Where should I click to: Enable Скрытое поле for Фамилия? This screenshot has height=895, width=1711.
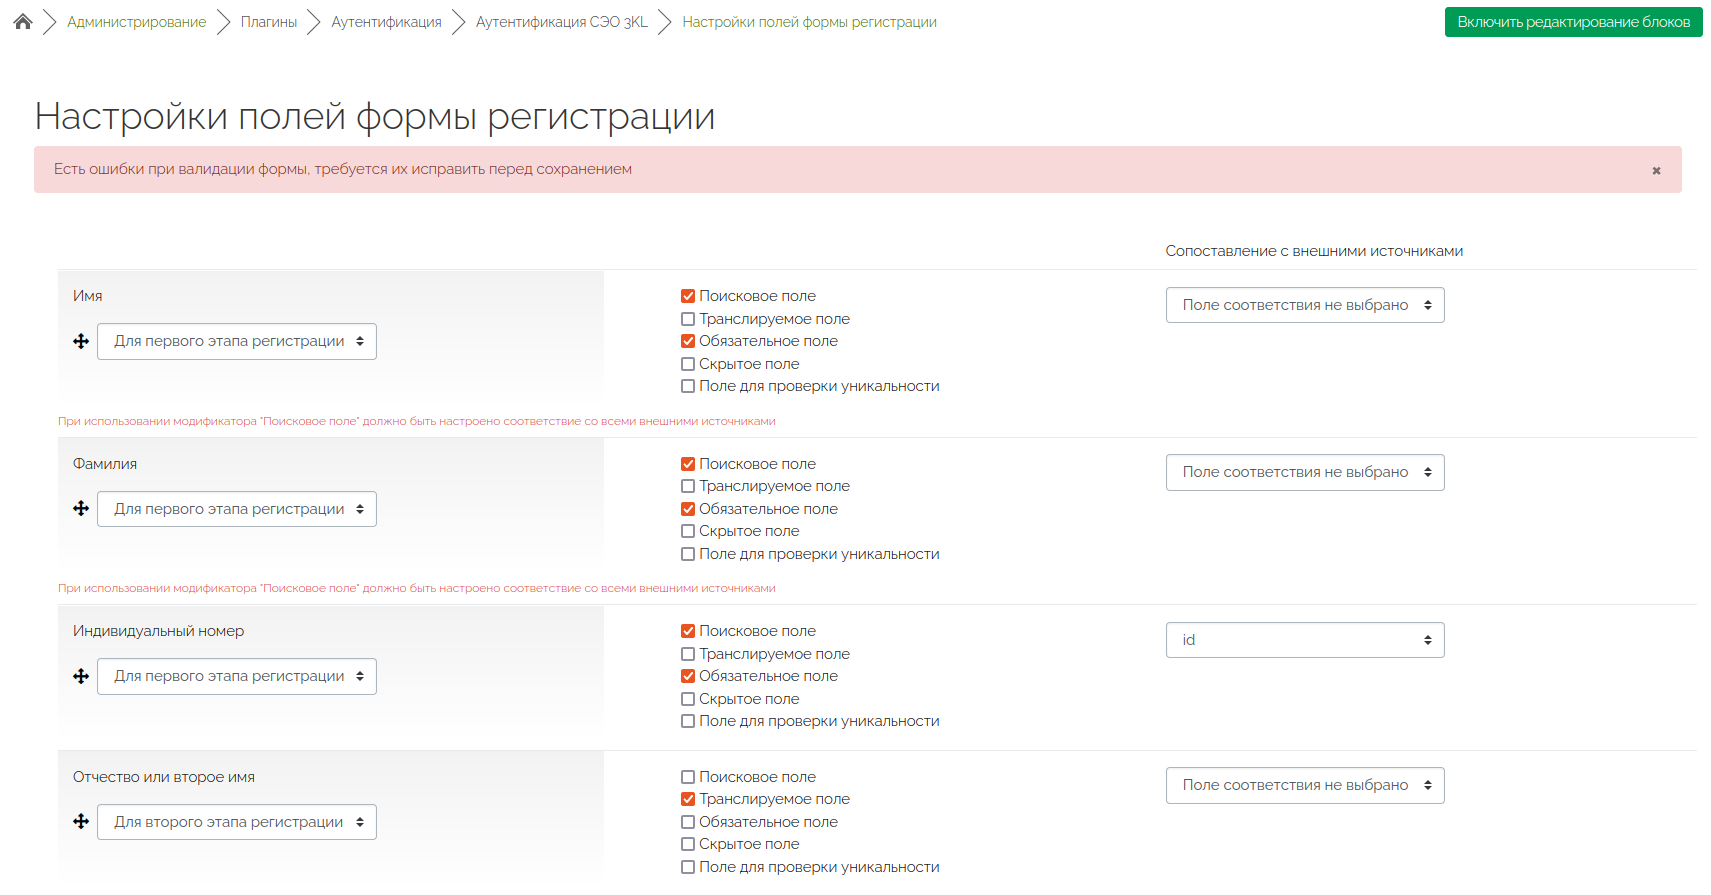click(688, 531)
